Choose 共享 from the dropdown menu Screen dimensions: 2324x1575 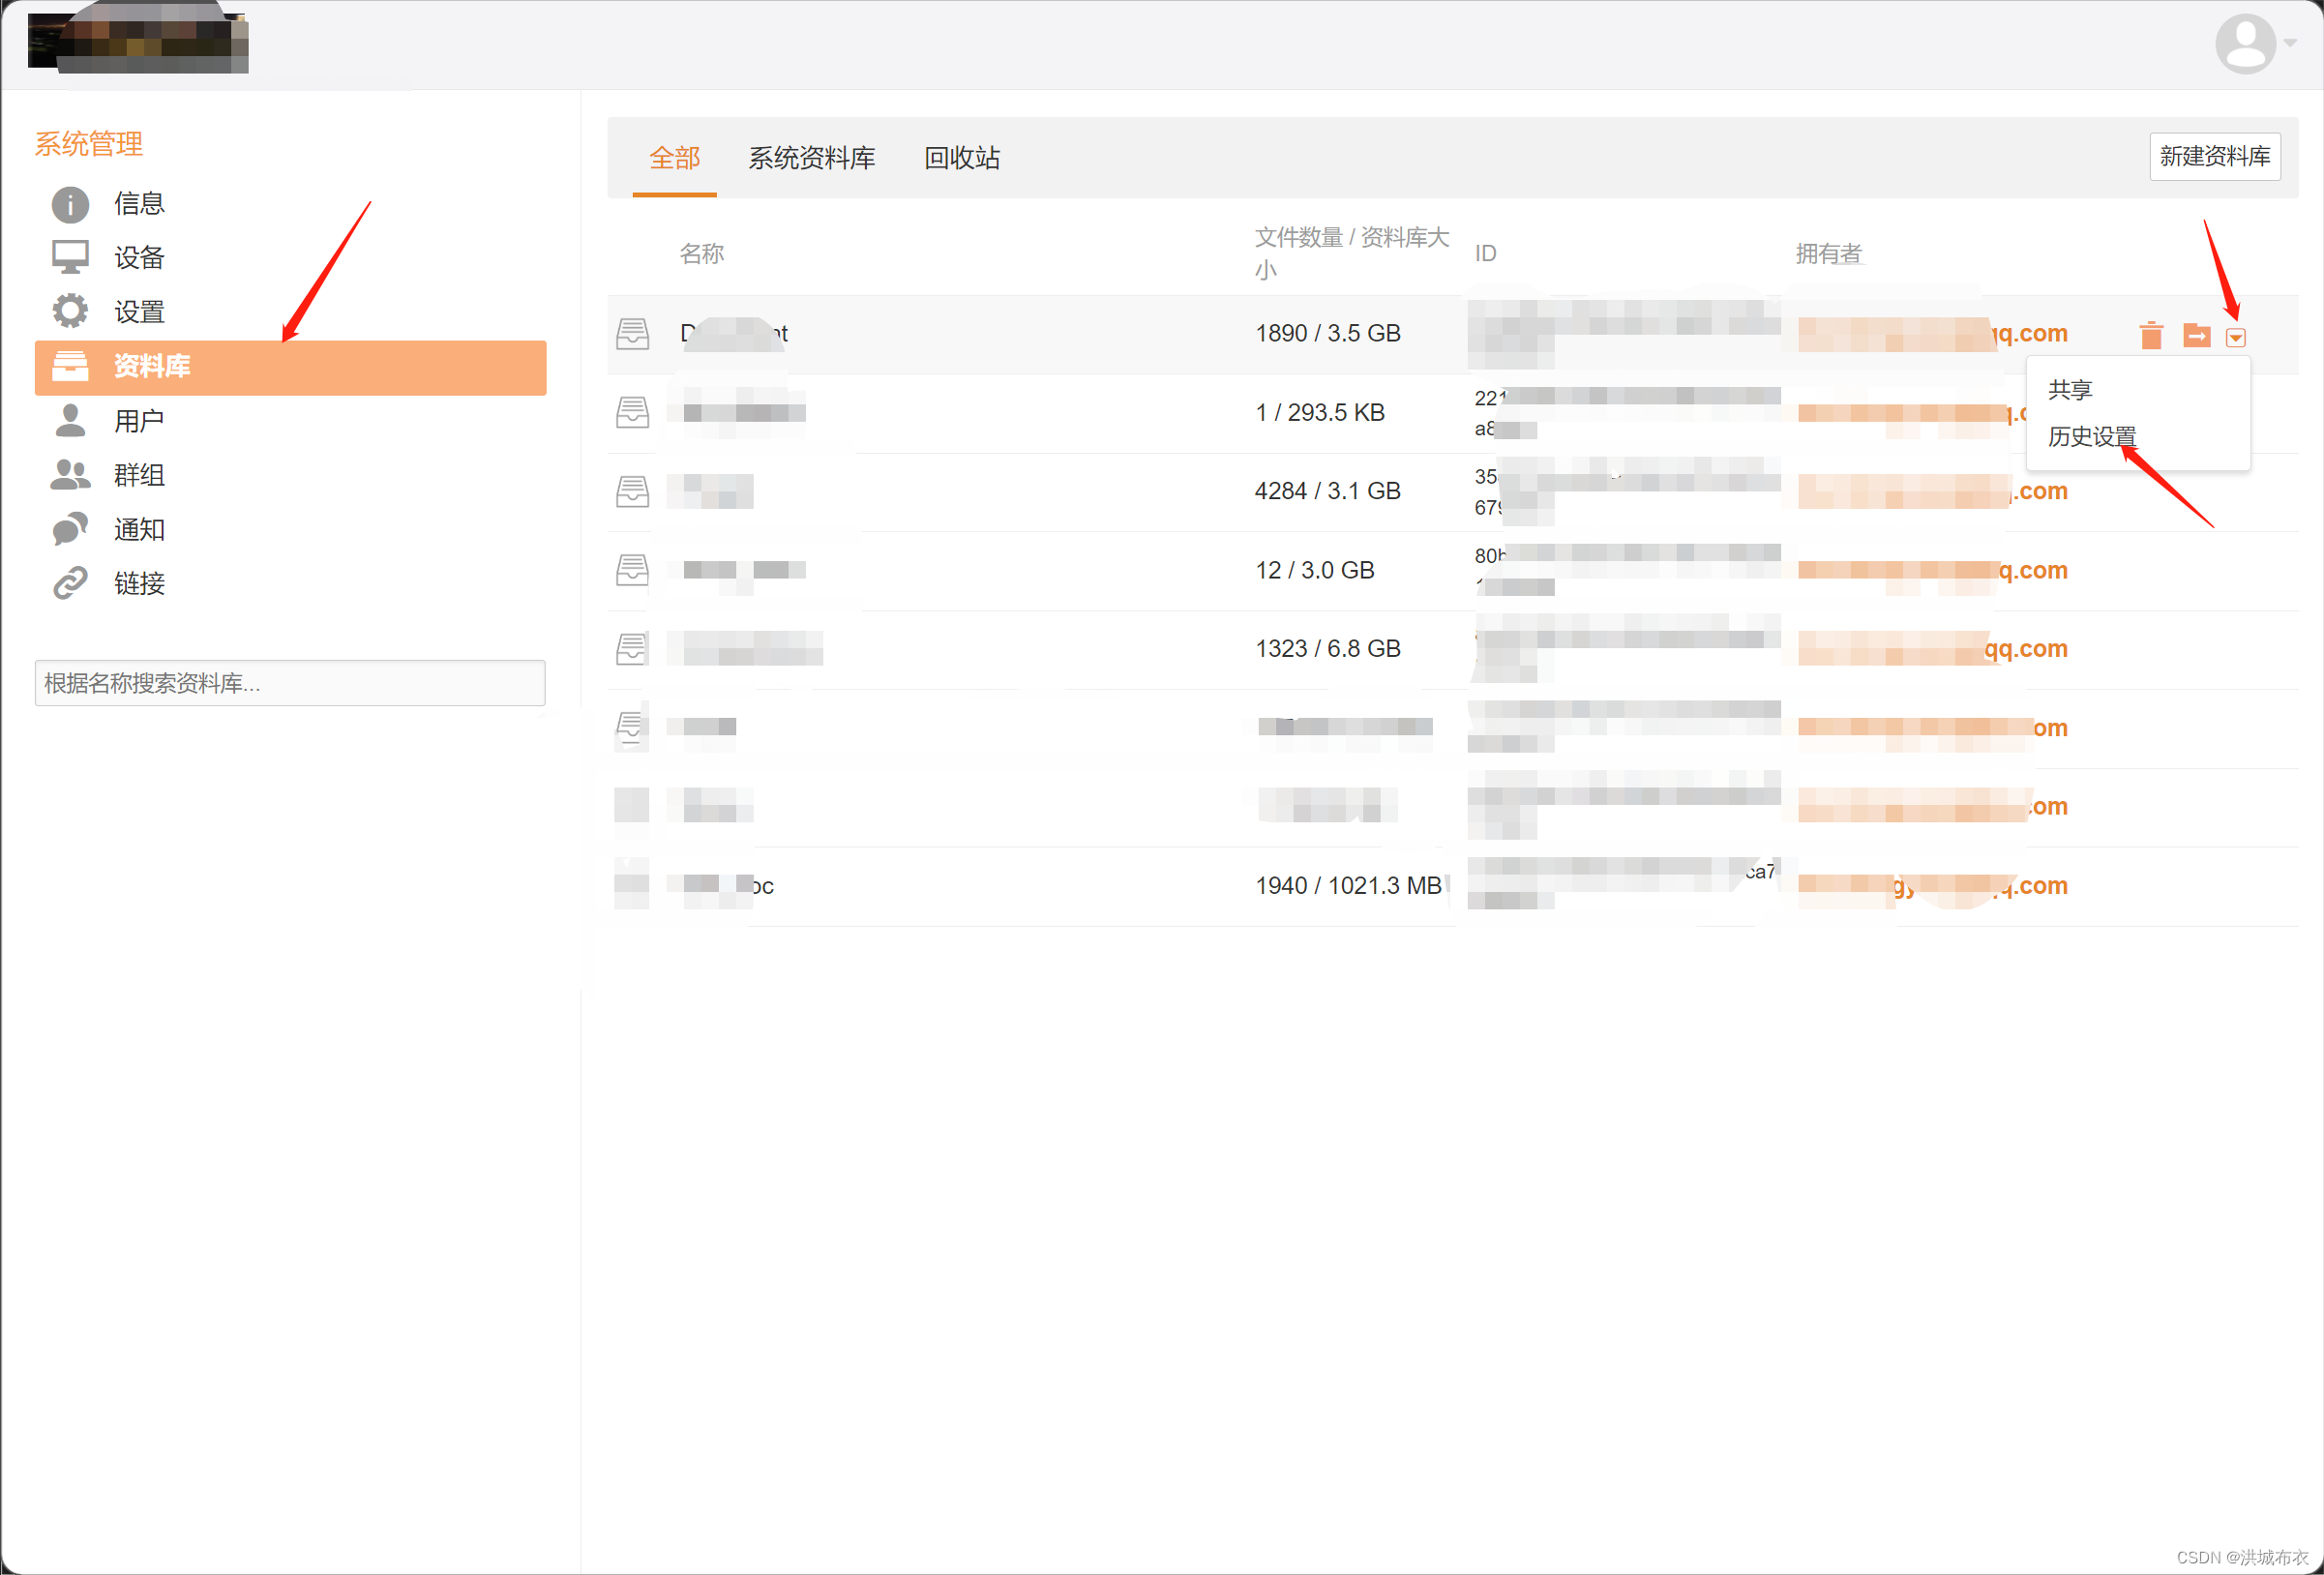[2069, 389]
